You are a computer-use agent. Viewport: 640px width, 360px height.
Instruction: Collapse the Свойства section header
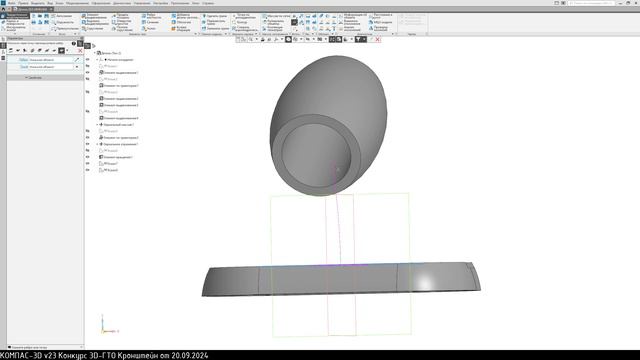(x=45, y=77)
